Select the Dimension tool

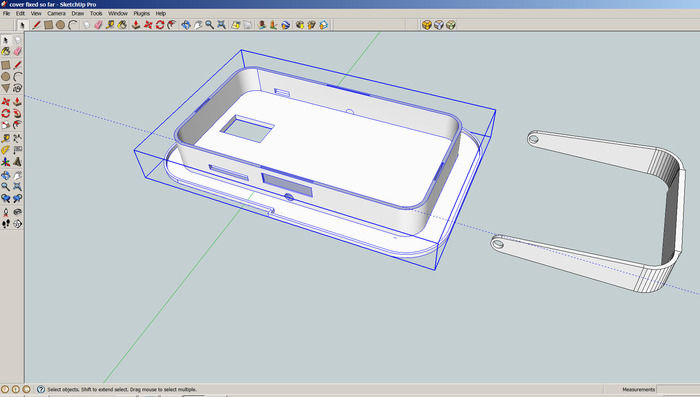17,138
